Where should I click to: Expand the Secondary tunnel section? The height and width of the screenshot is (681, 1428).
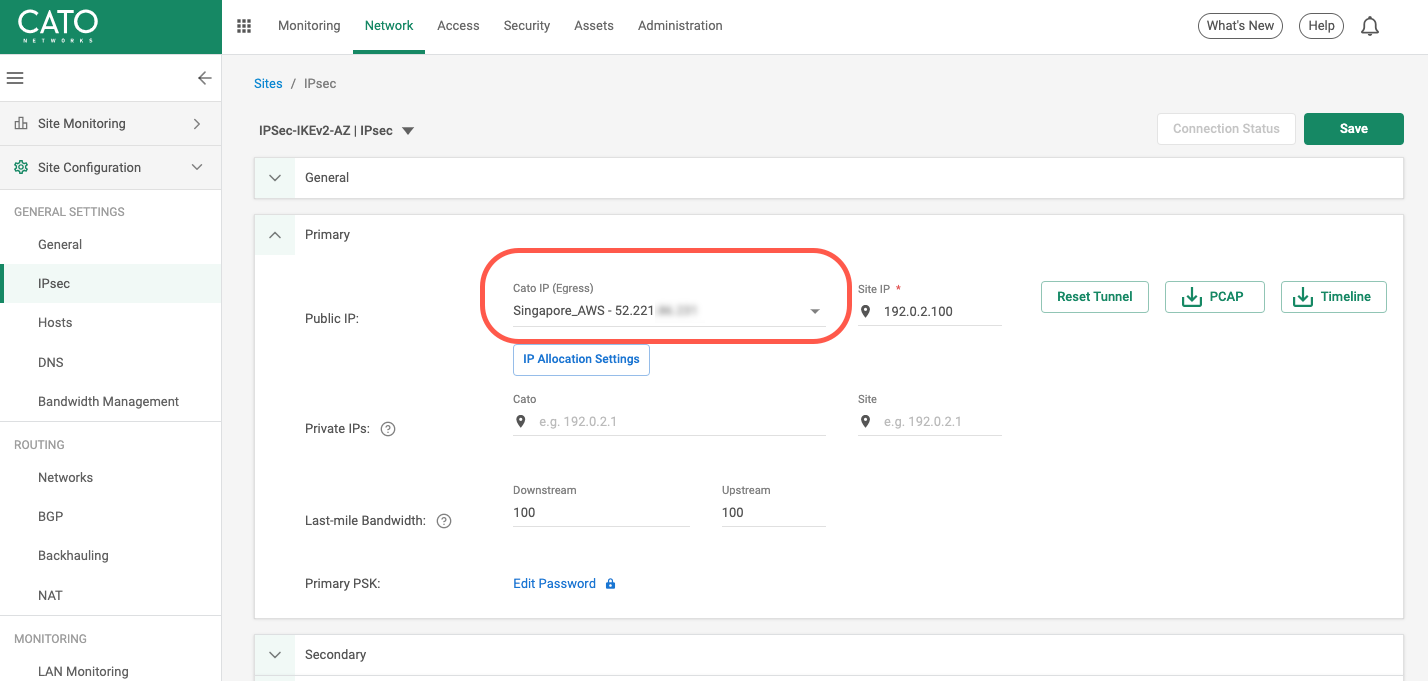[274, 654]
